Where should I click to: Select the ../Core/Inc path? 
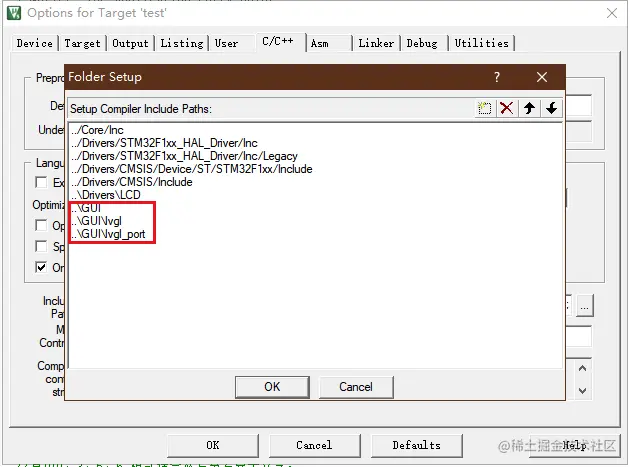click(97, 130)
